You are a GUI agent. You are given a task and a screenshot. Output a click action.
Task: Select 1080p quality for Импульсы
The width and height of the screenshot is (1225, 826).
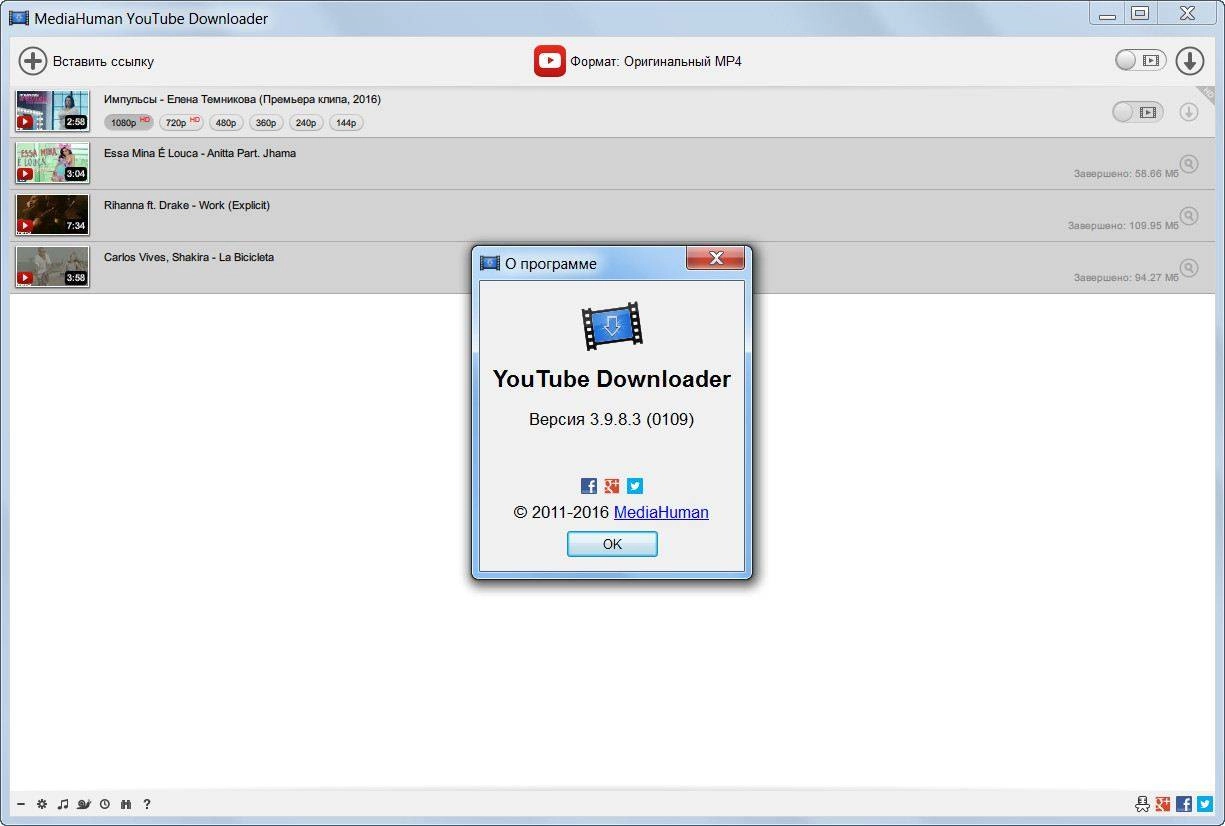click(129, 122)
